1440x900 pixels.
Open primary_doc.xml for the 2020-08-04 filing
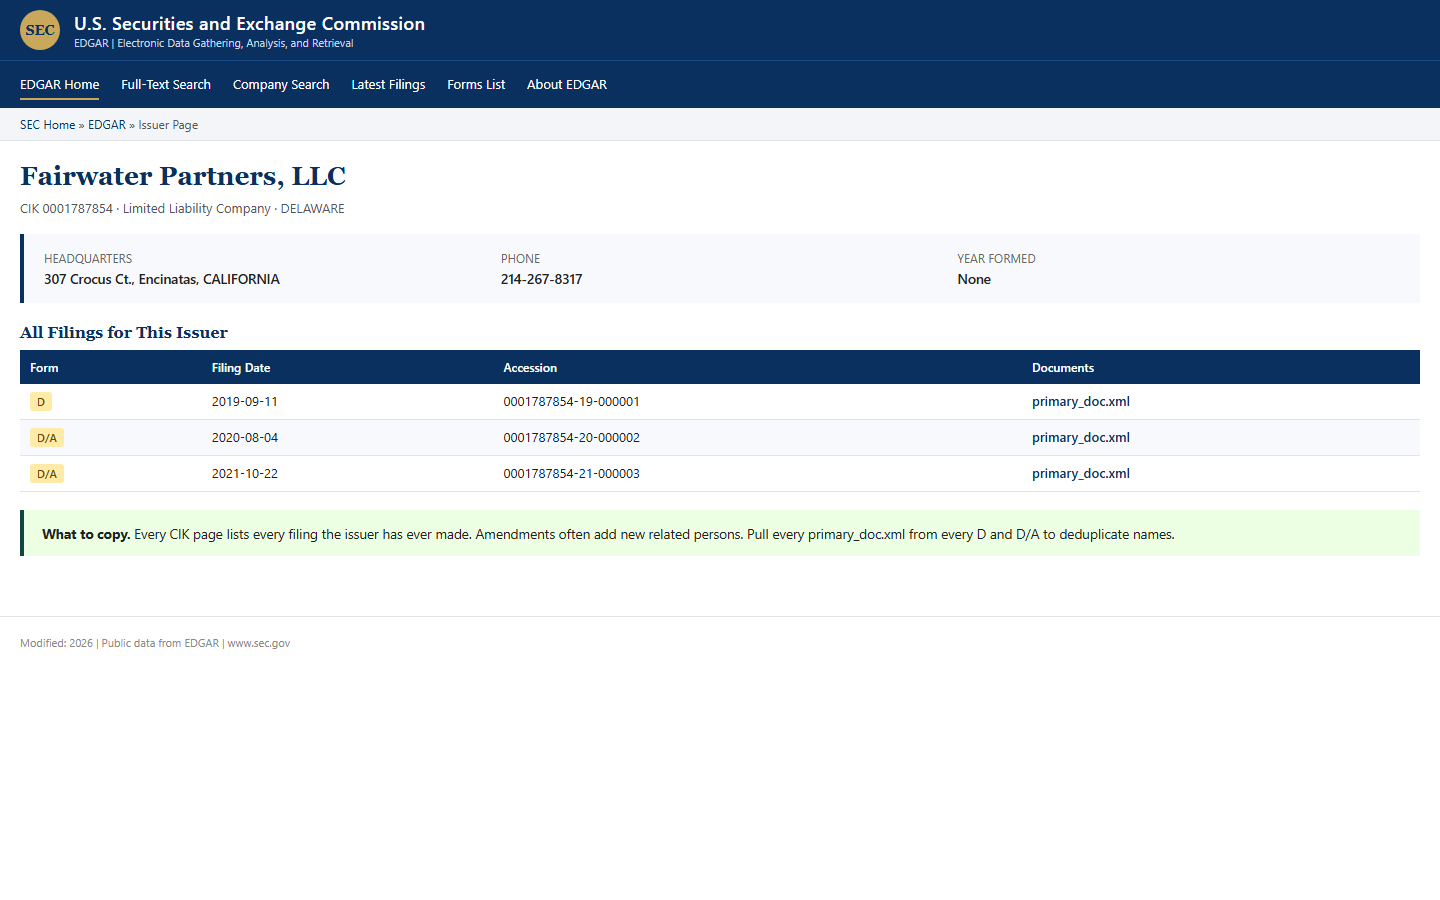coord(1081,438)
